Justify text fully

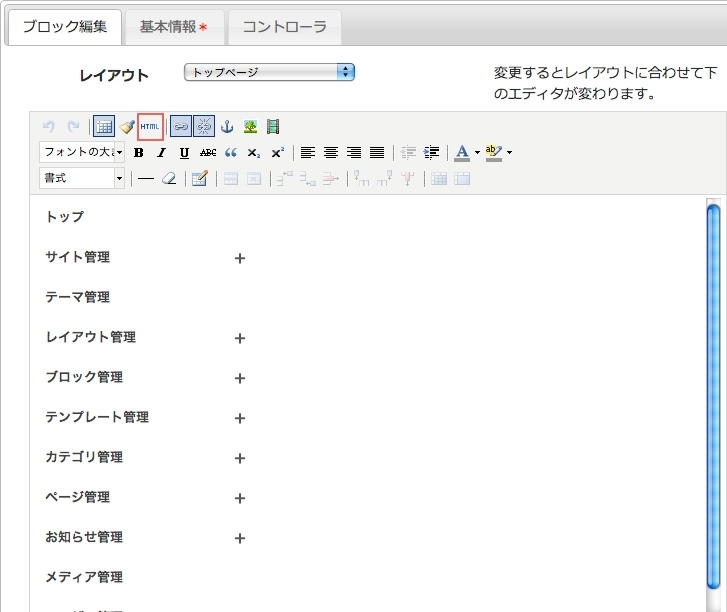point(377,153)
